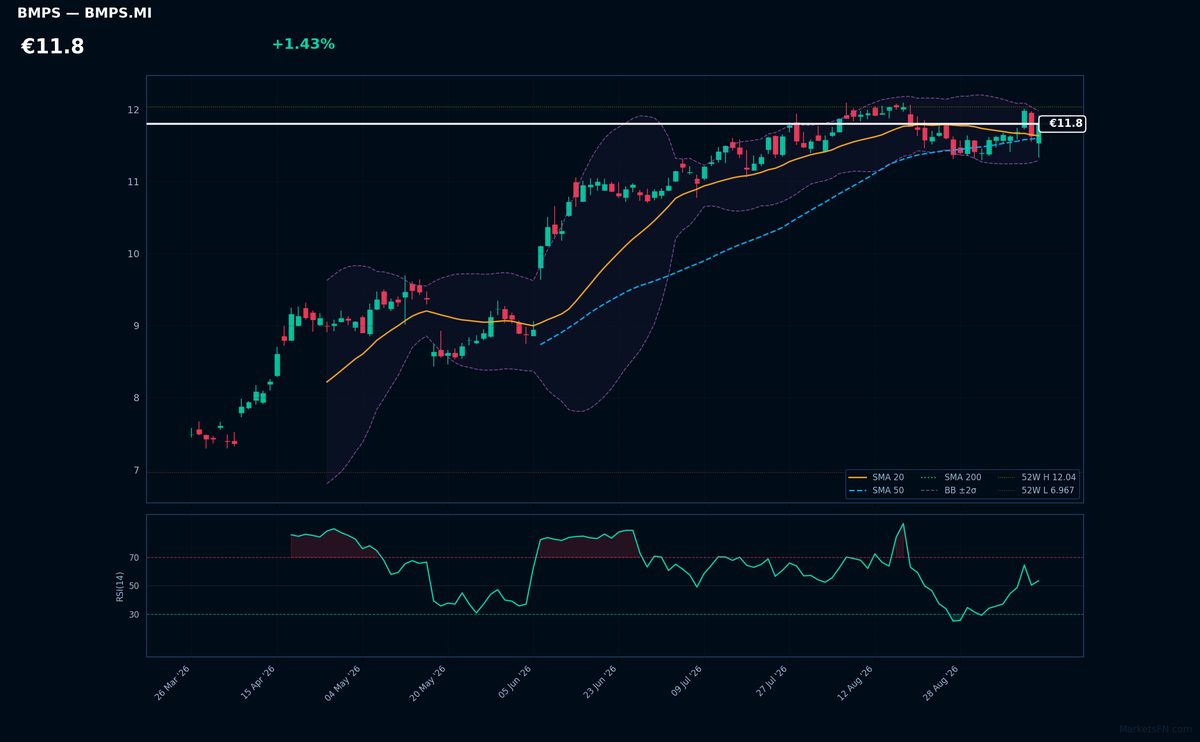1200x742 pixels.
Task: Click the BB ±2σ legend entry
Action: point(949,491)
